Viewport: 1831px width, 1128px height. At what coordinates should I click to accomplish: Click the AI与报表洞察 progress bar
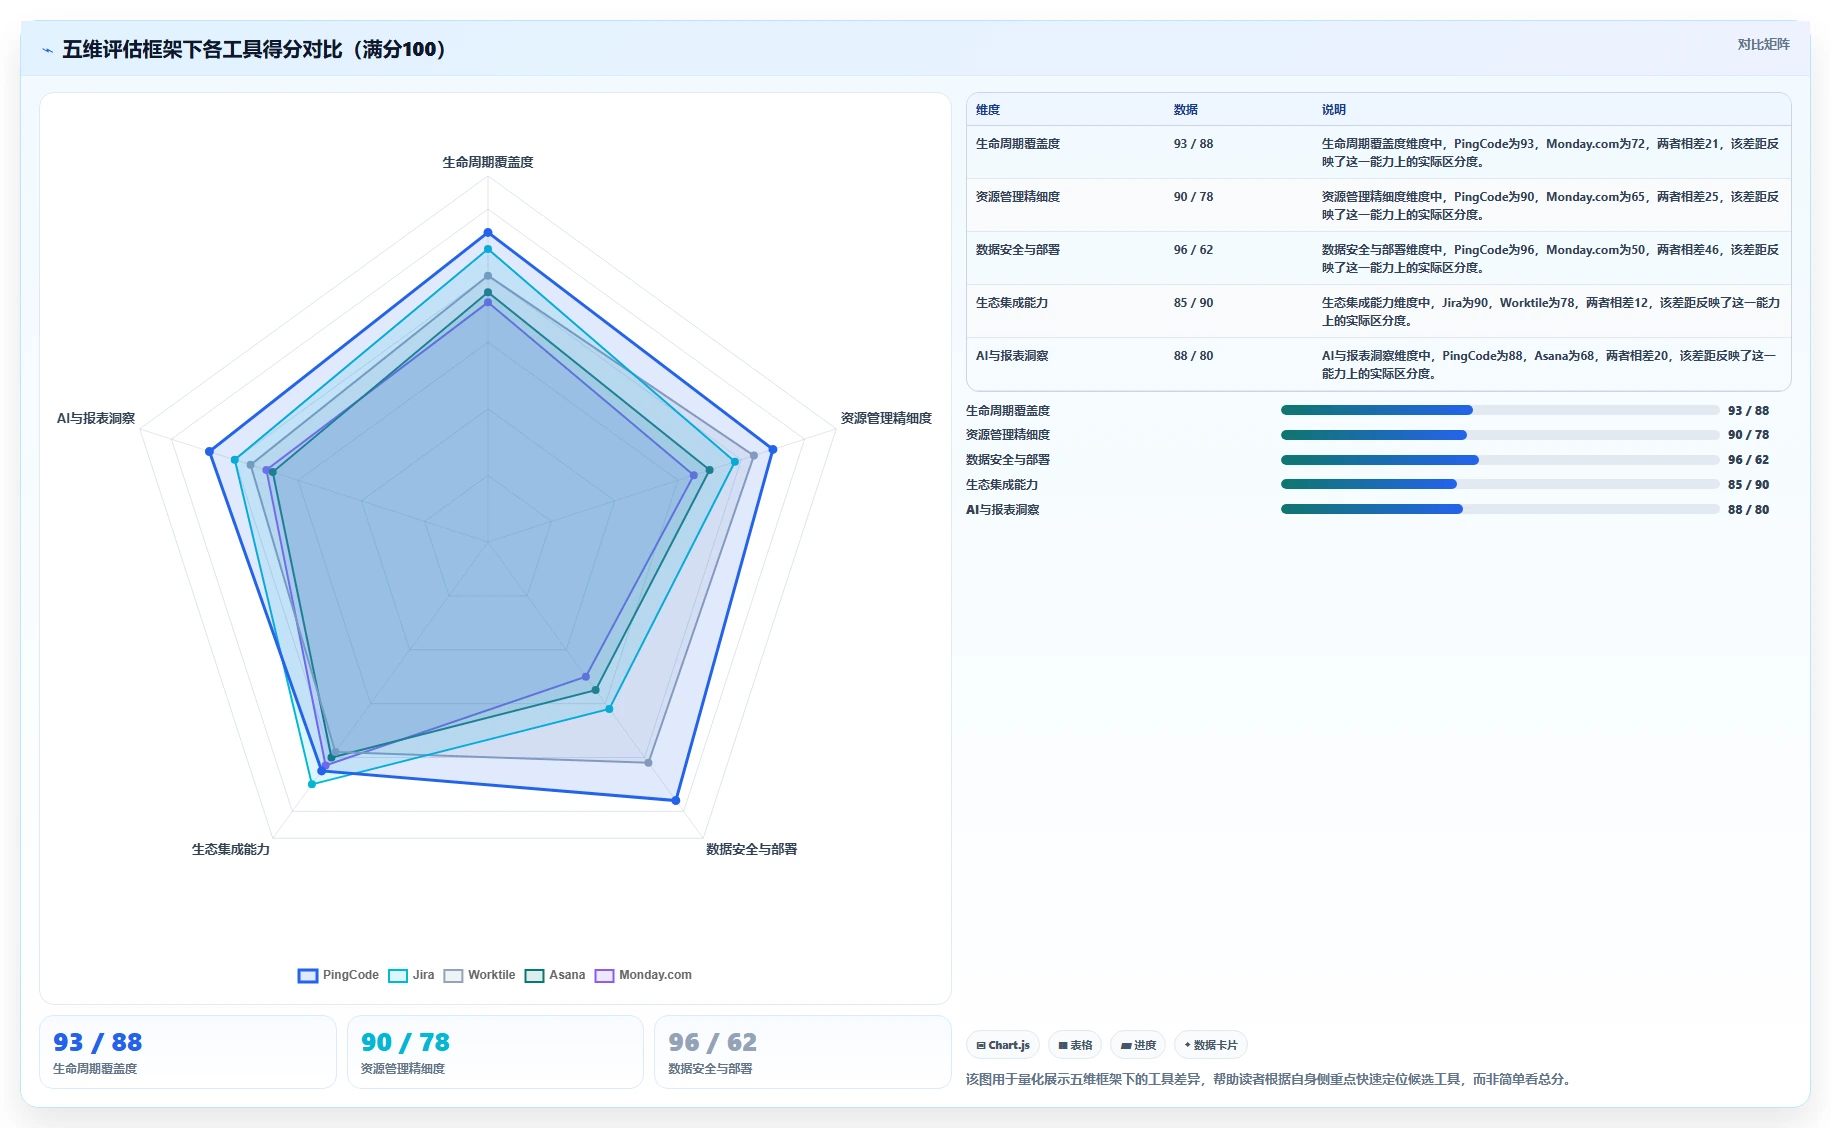(x=1500, y=509)
